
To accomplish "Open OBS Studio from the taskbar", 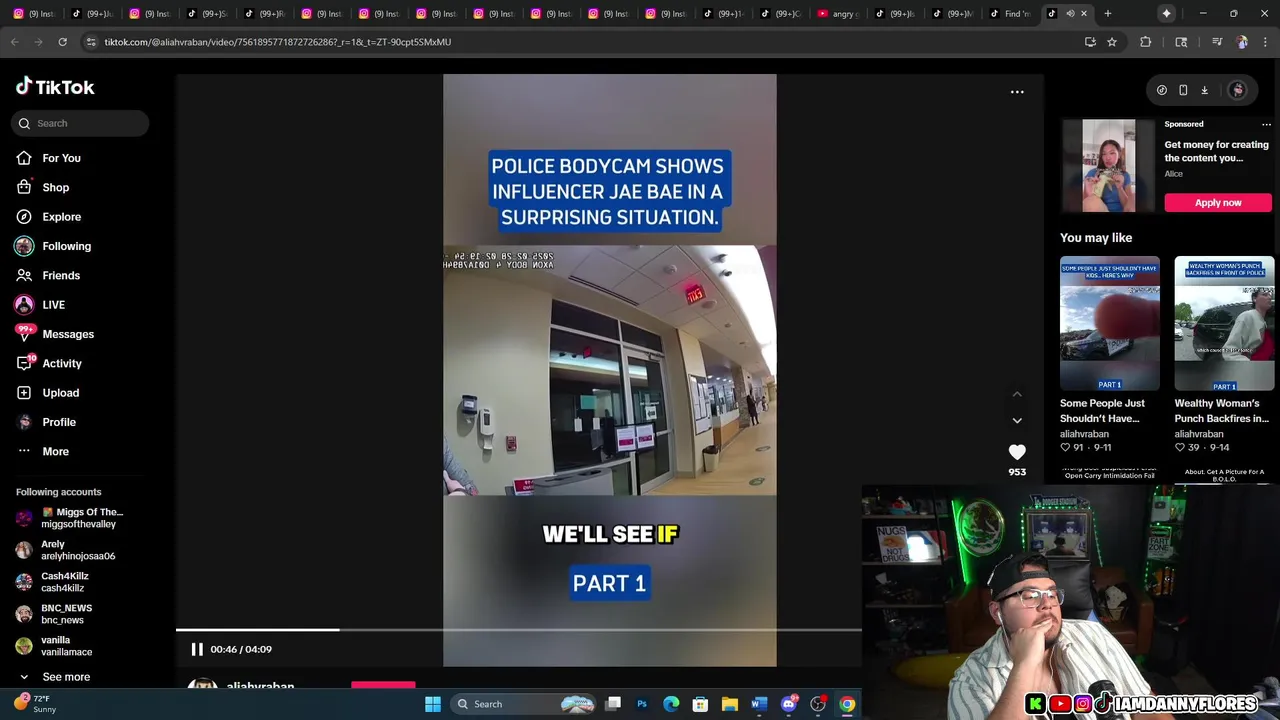I will [x=818, y=704].
